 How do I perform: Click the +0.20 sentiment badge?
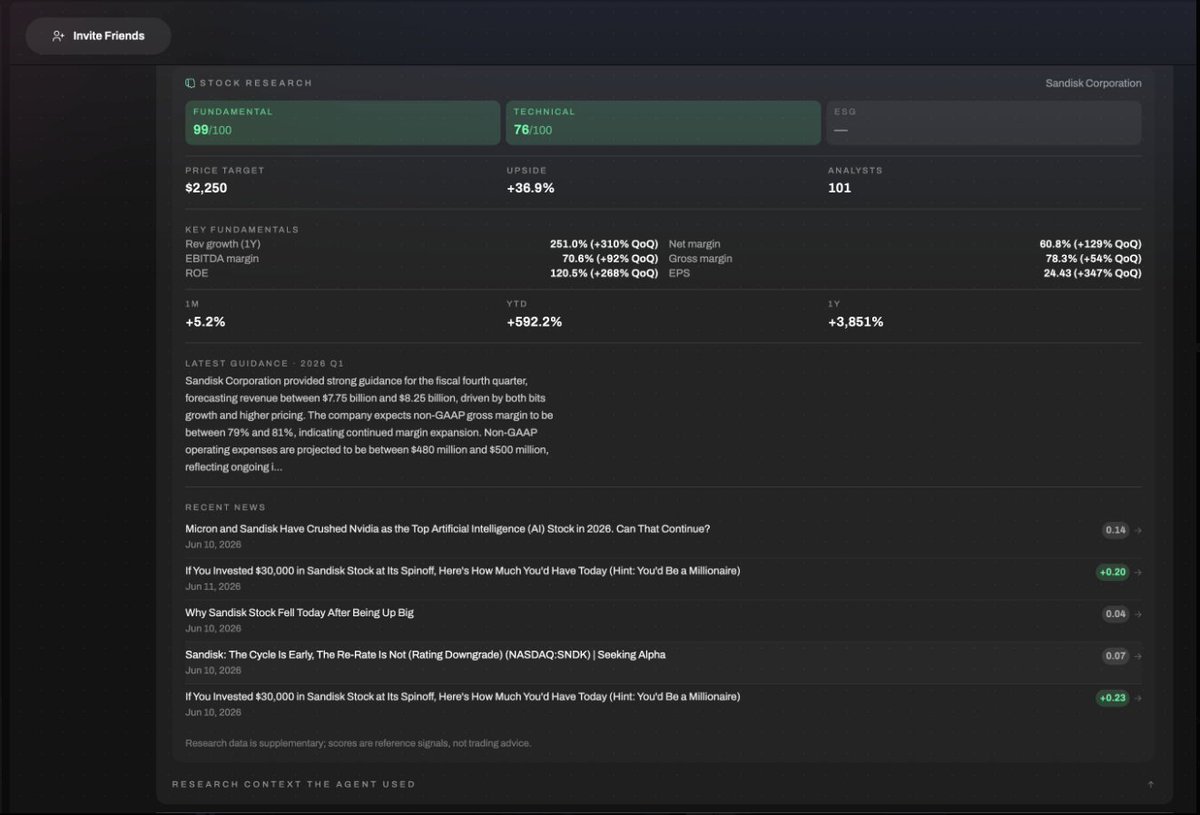click(x=1112, y=572)
